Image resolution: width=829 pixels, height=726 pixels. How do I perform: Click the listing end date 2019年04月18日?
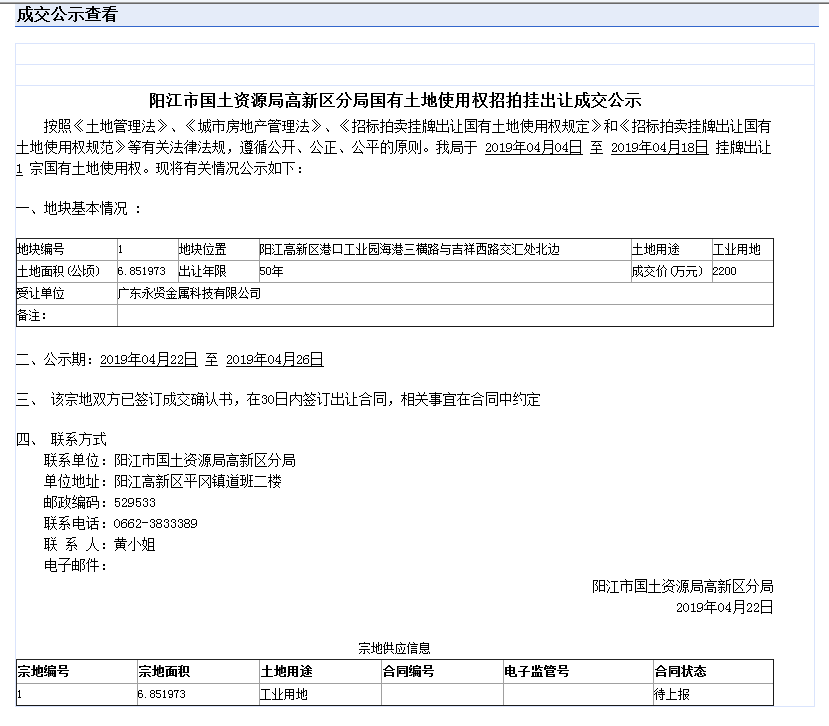pyautogui.click(x=659, y=147)
